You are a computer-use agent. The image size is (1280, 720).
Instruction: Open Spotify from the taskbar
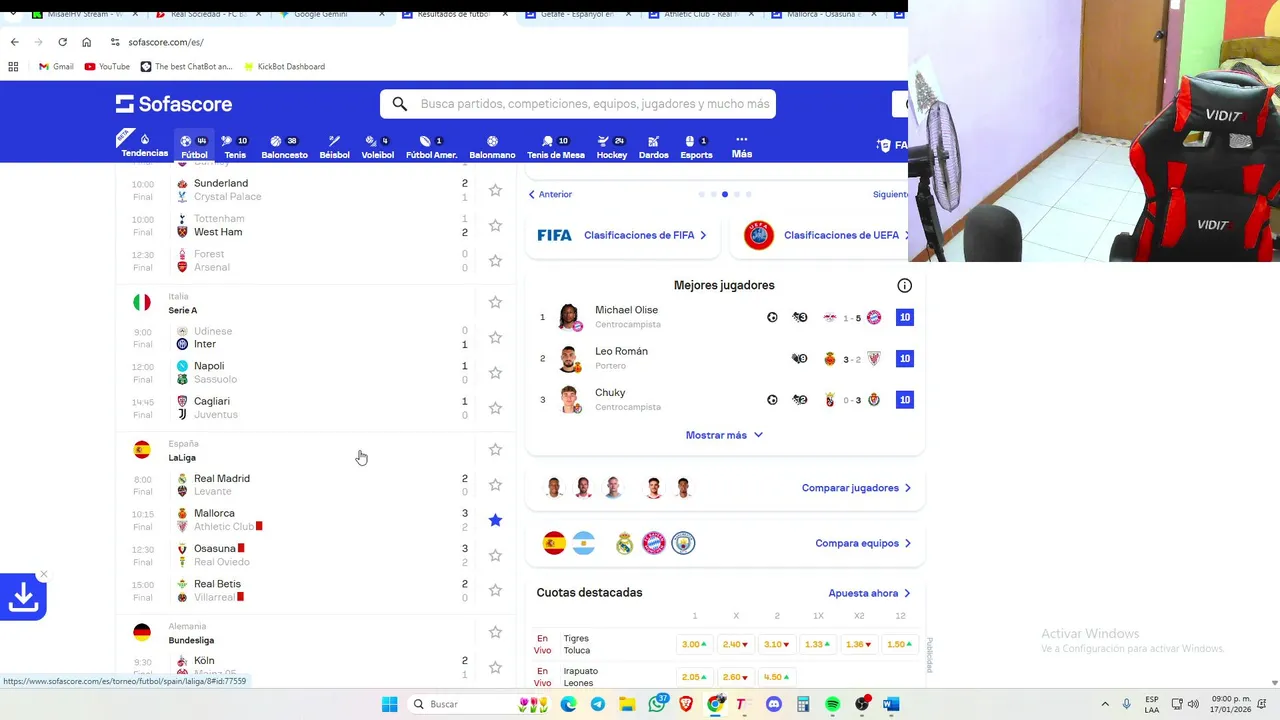(x=833, y=704)
